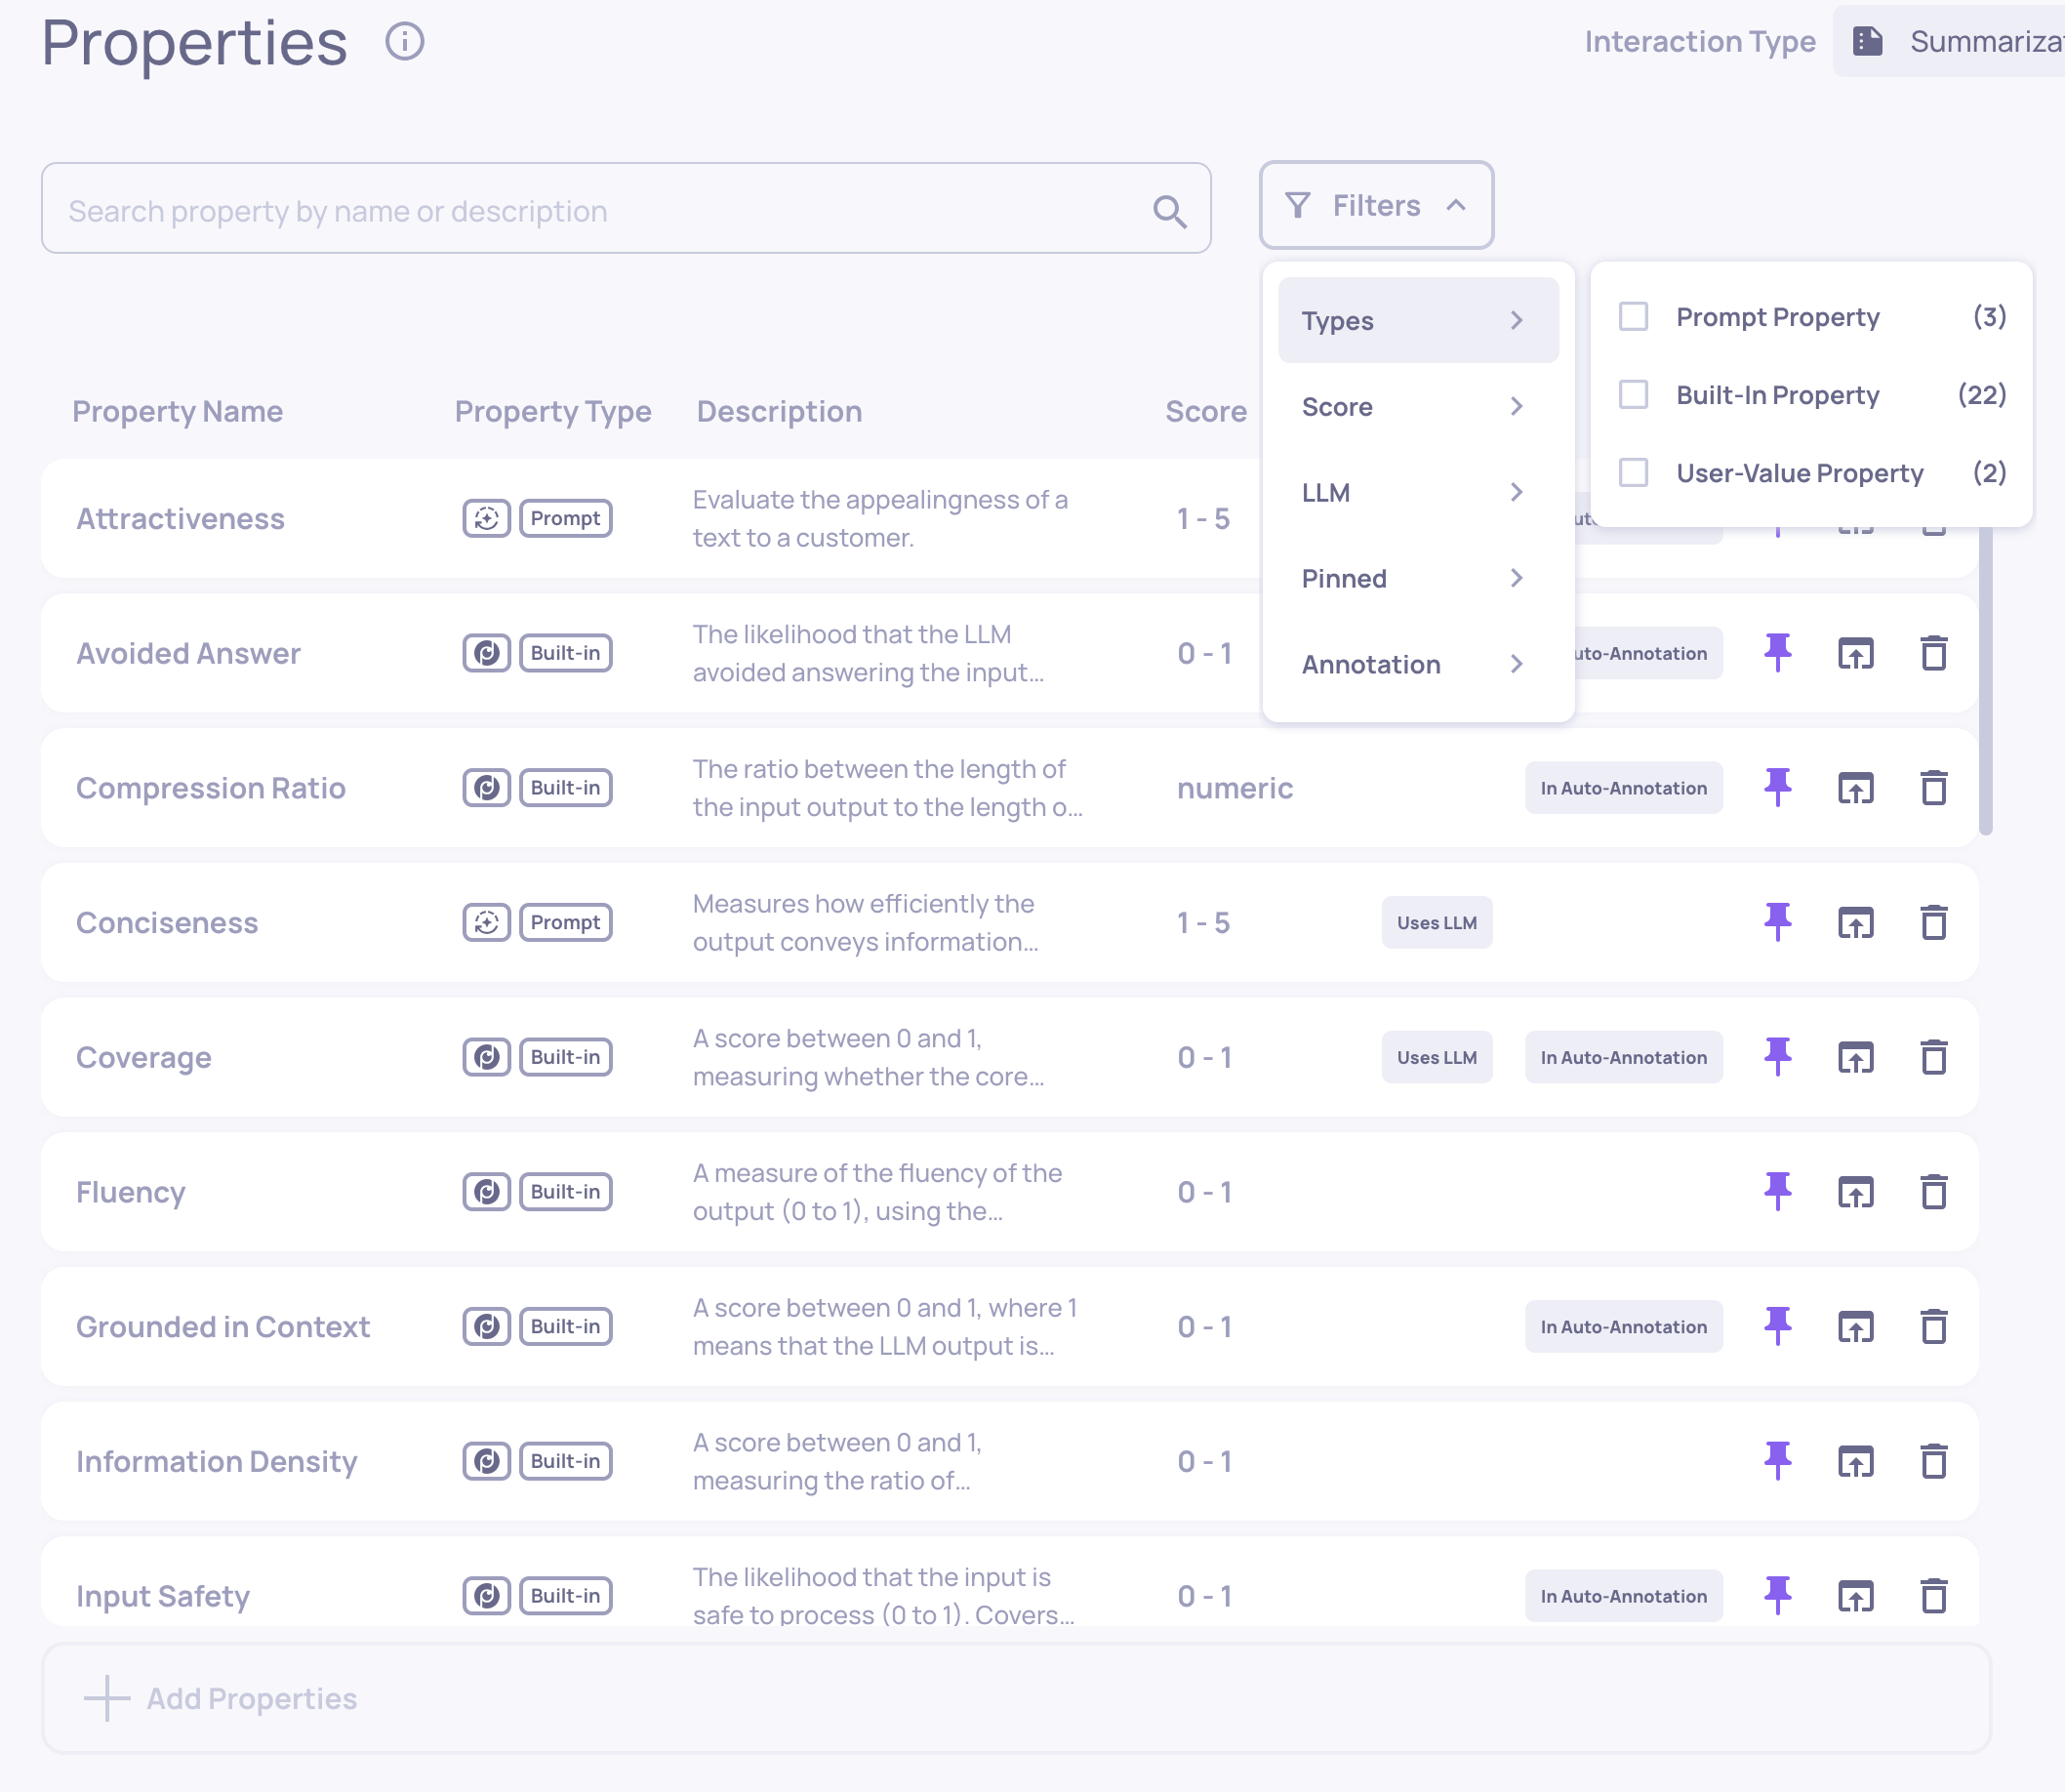Tick the User-Value Property checkbox
The height and width of the screenshot is (1792, 2065).
click(x=1633, y=472)
